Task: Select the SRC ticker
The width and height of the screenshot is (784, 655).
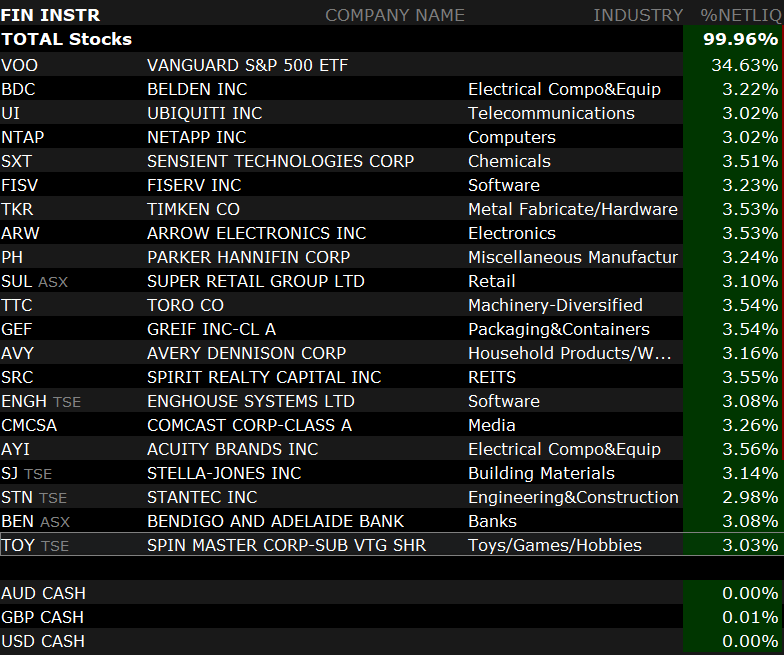Action: click(17, 377)
